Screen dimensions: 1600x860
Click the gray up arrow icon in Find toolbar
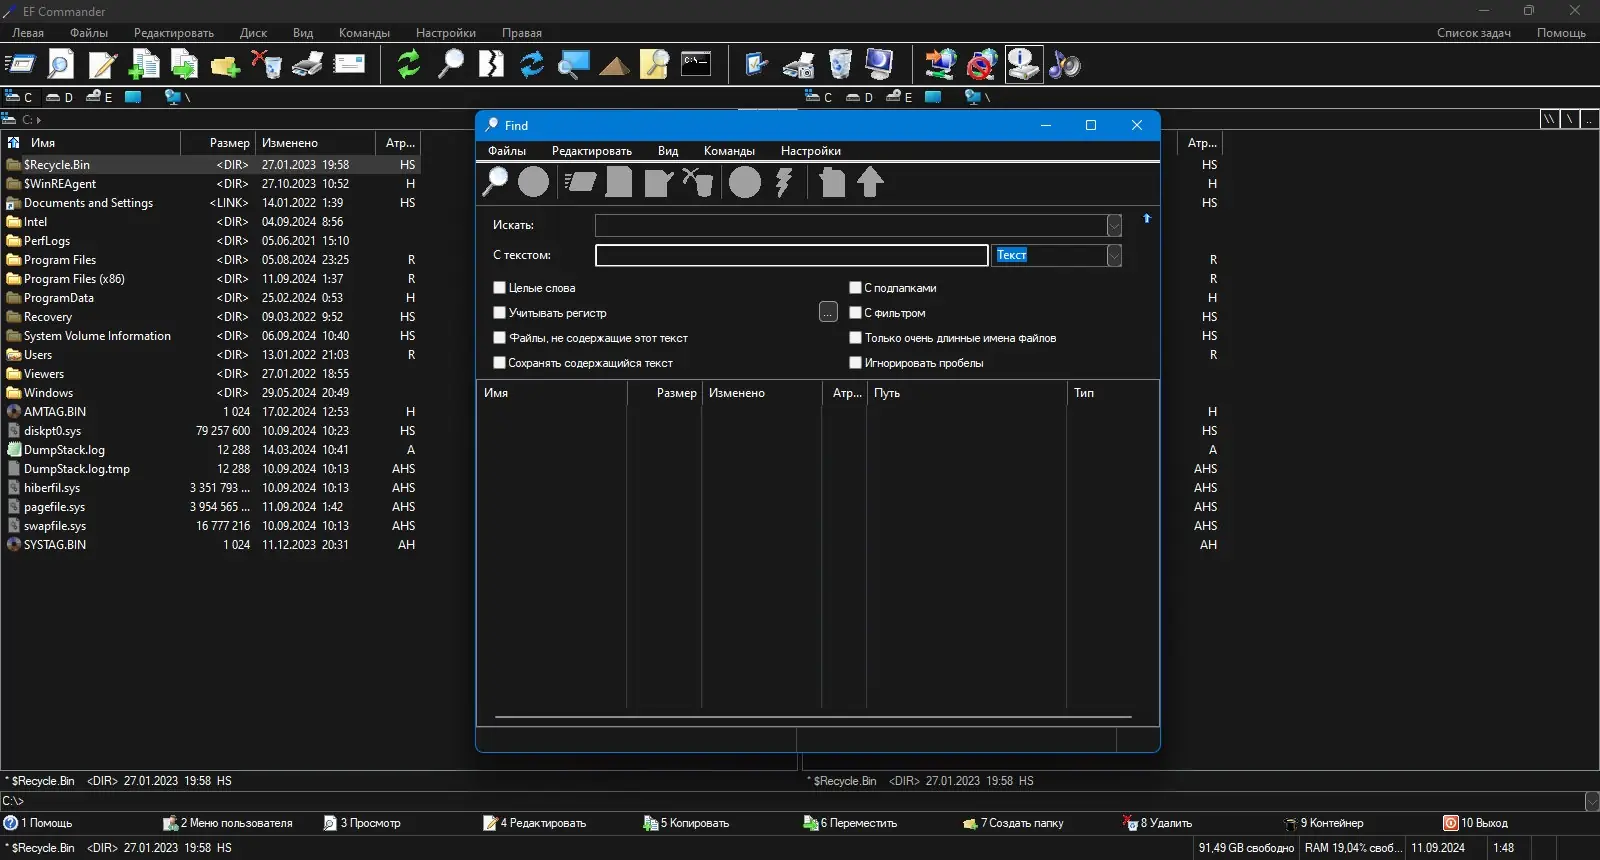point(870,182)
